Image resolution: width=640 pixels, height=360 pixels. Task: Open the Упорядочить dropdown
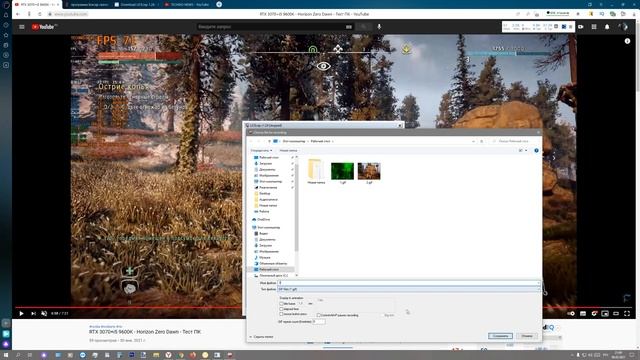261,151
